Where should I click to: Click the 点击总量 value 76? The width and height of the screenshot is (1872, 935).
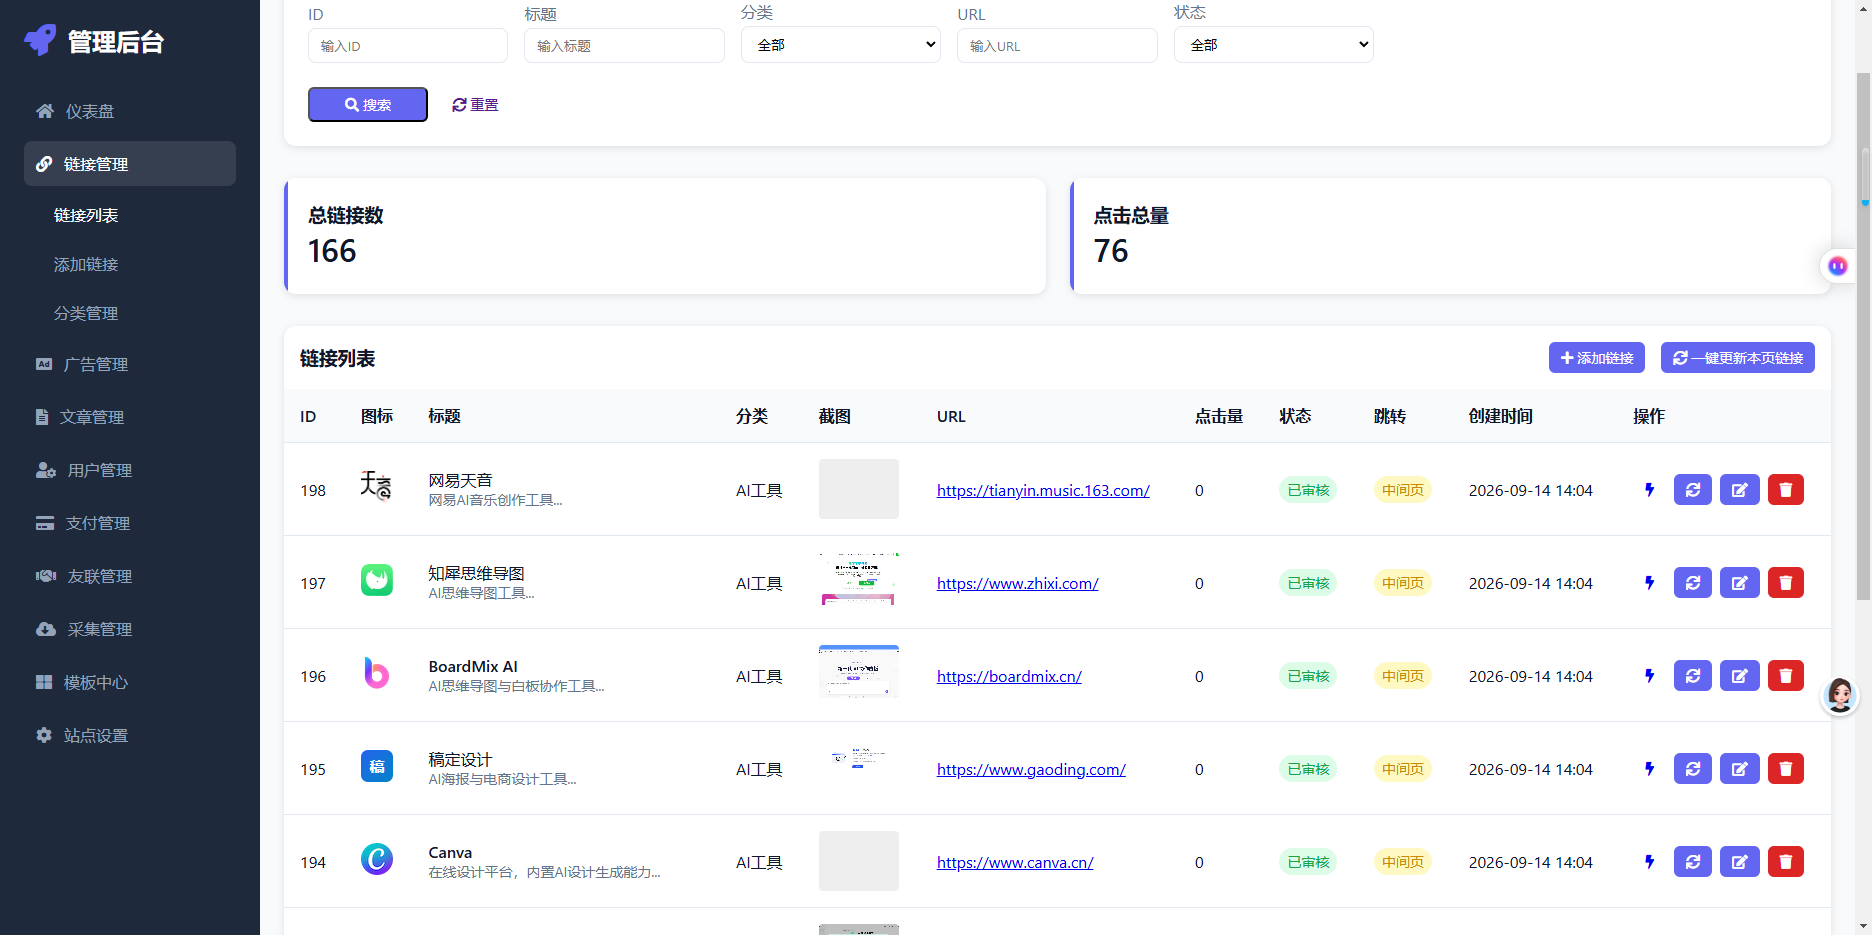(1111, 251)
